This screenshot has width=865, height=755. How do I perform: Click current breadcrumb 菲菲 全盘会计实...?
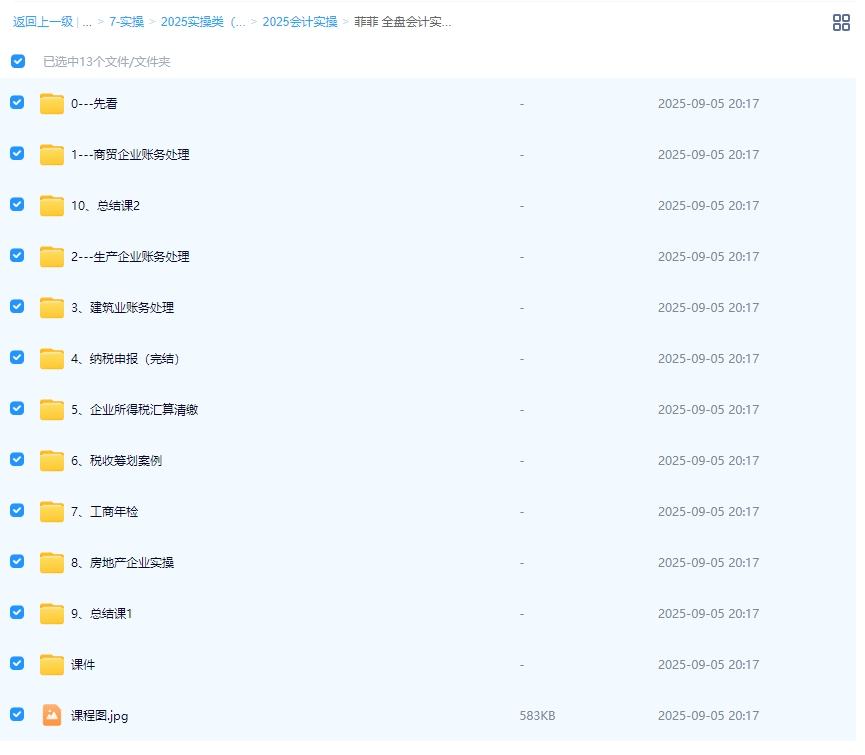(403, 22)
